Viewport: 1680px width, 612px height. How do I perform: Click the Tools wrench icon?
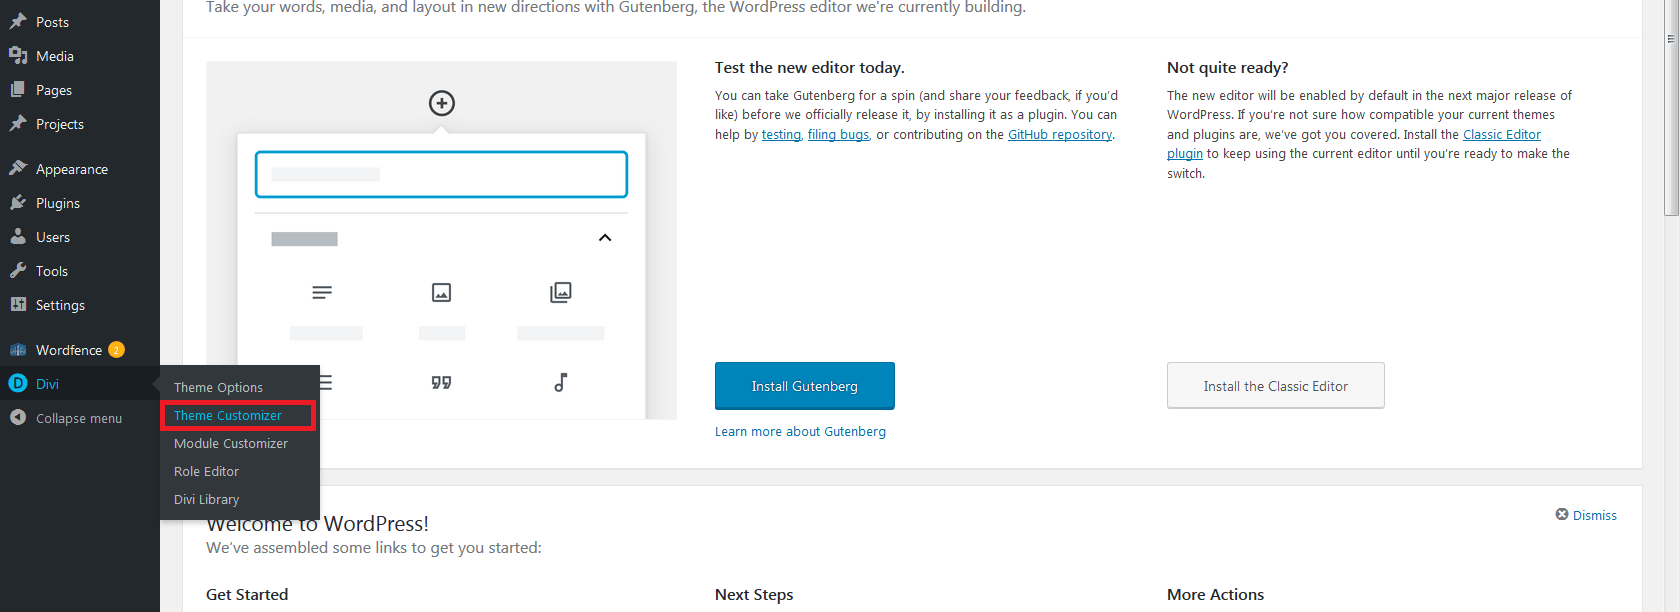click(18, 271)
